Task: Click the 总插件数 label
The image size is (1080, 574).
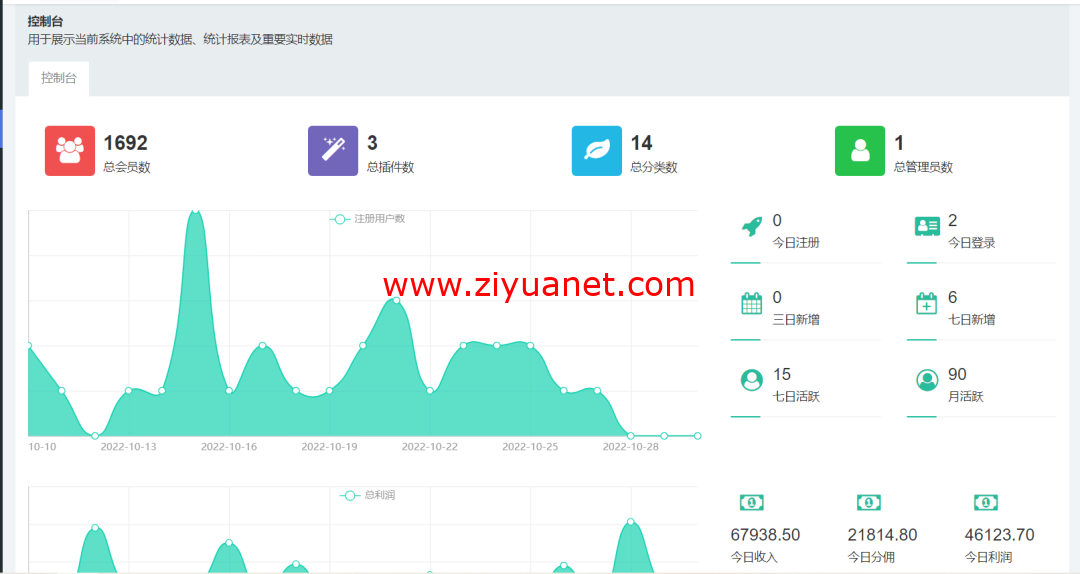Action: [391, 167]
